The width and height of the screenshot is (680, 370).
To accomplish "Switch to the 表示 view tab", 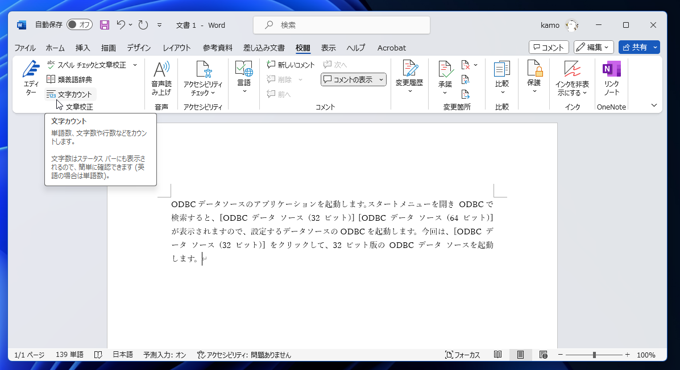I will pyautogui.click(x=328, y=48).
